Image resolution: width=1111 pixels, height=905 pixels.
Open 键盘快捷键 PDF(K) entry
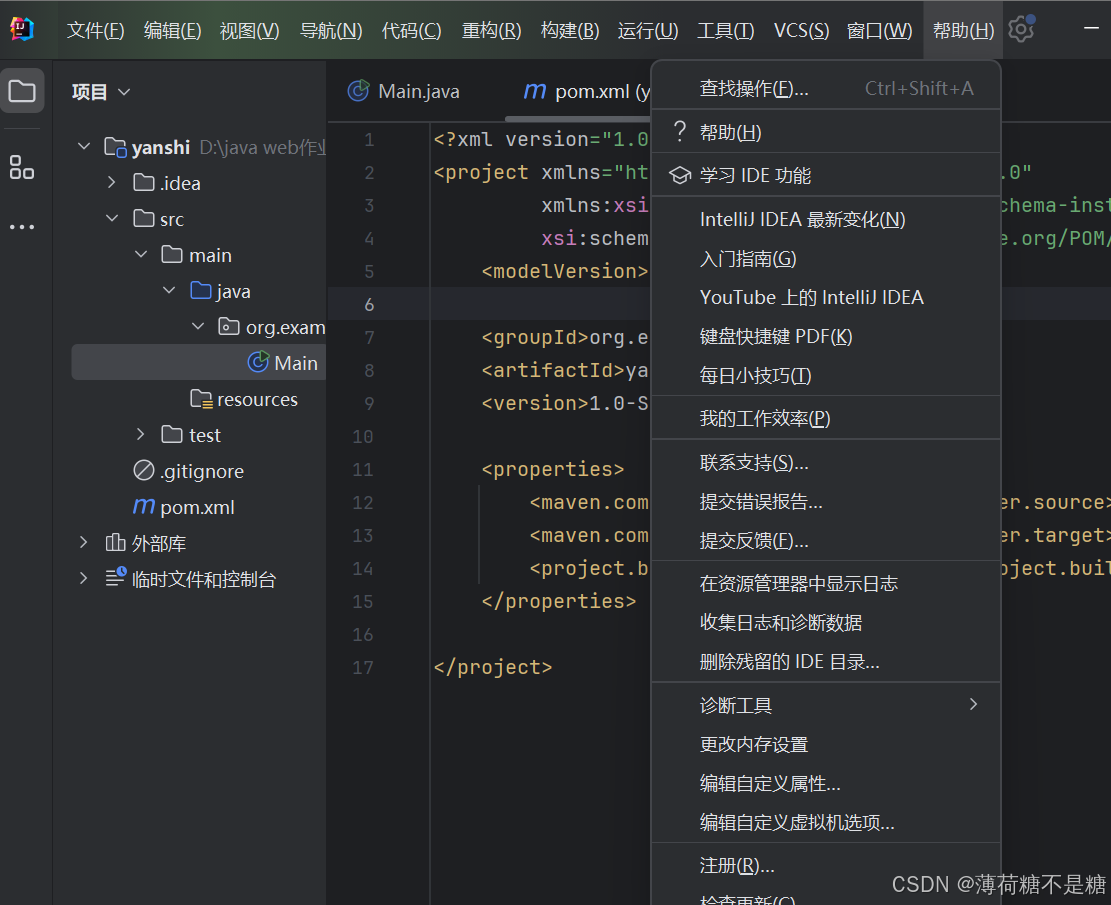[825, 337]
